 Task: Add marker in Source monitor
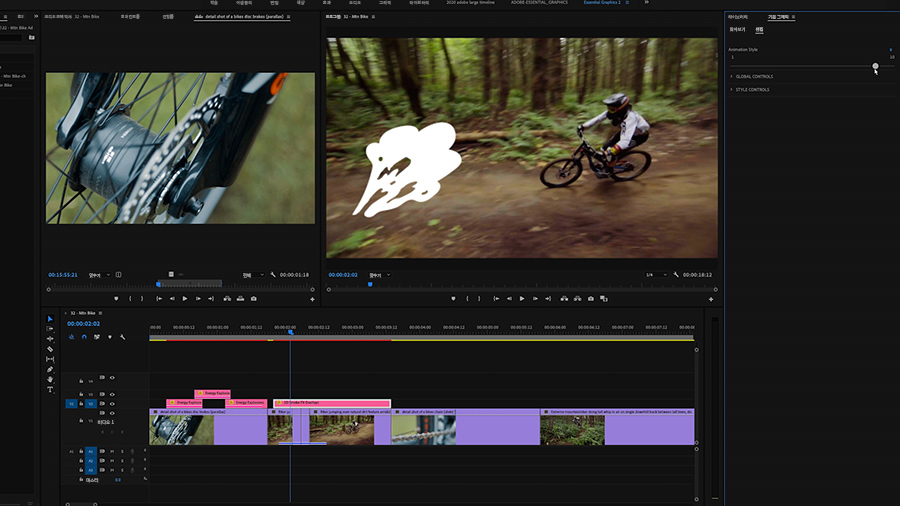[116, 298]
